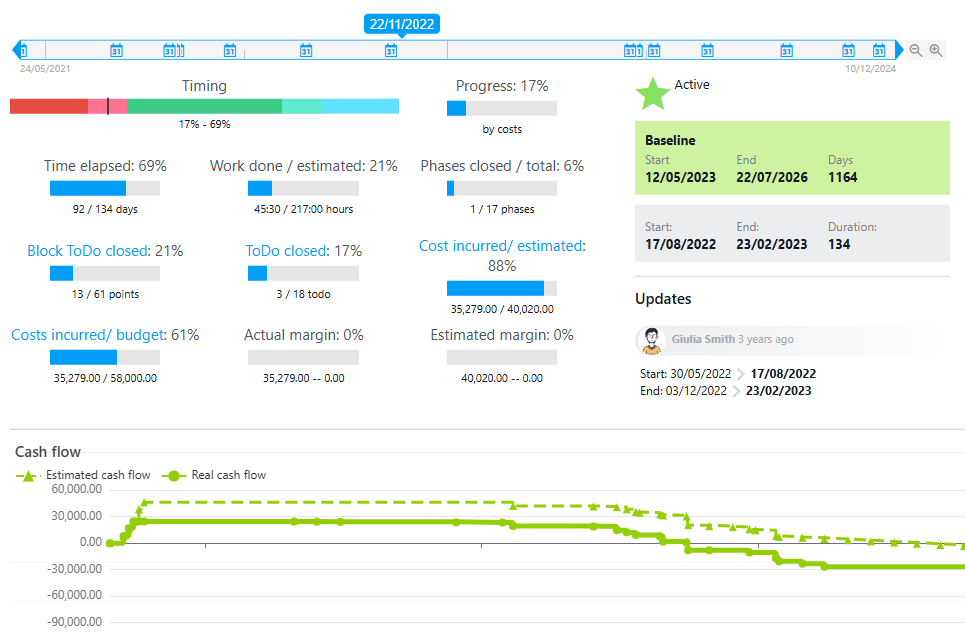Click the 22/11/2022 date tooltip
Screen dimensions: 965x634
point(402,24)
